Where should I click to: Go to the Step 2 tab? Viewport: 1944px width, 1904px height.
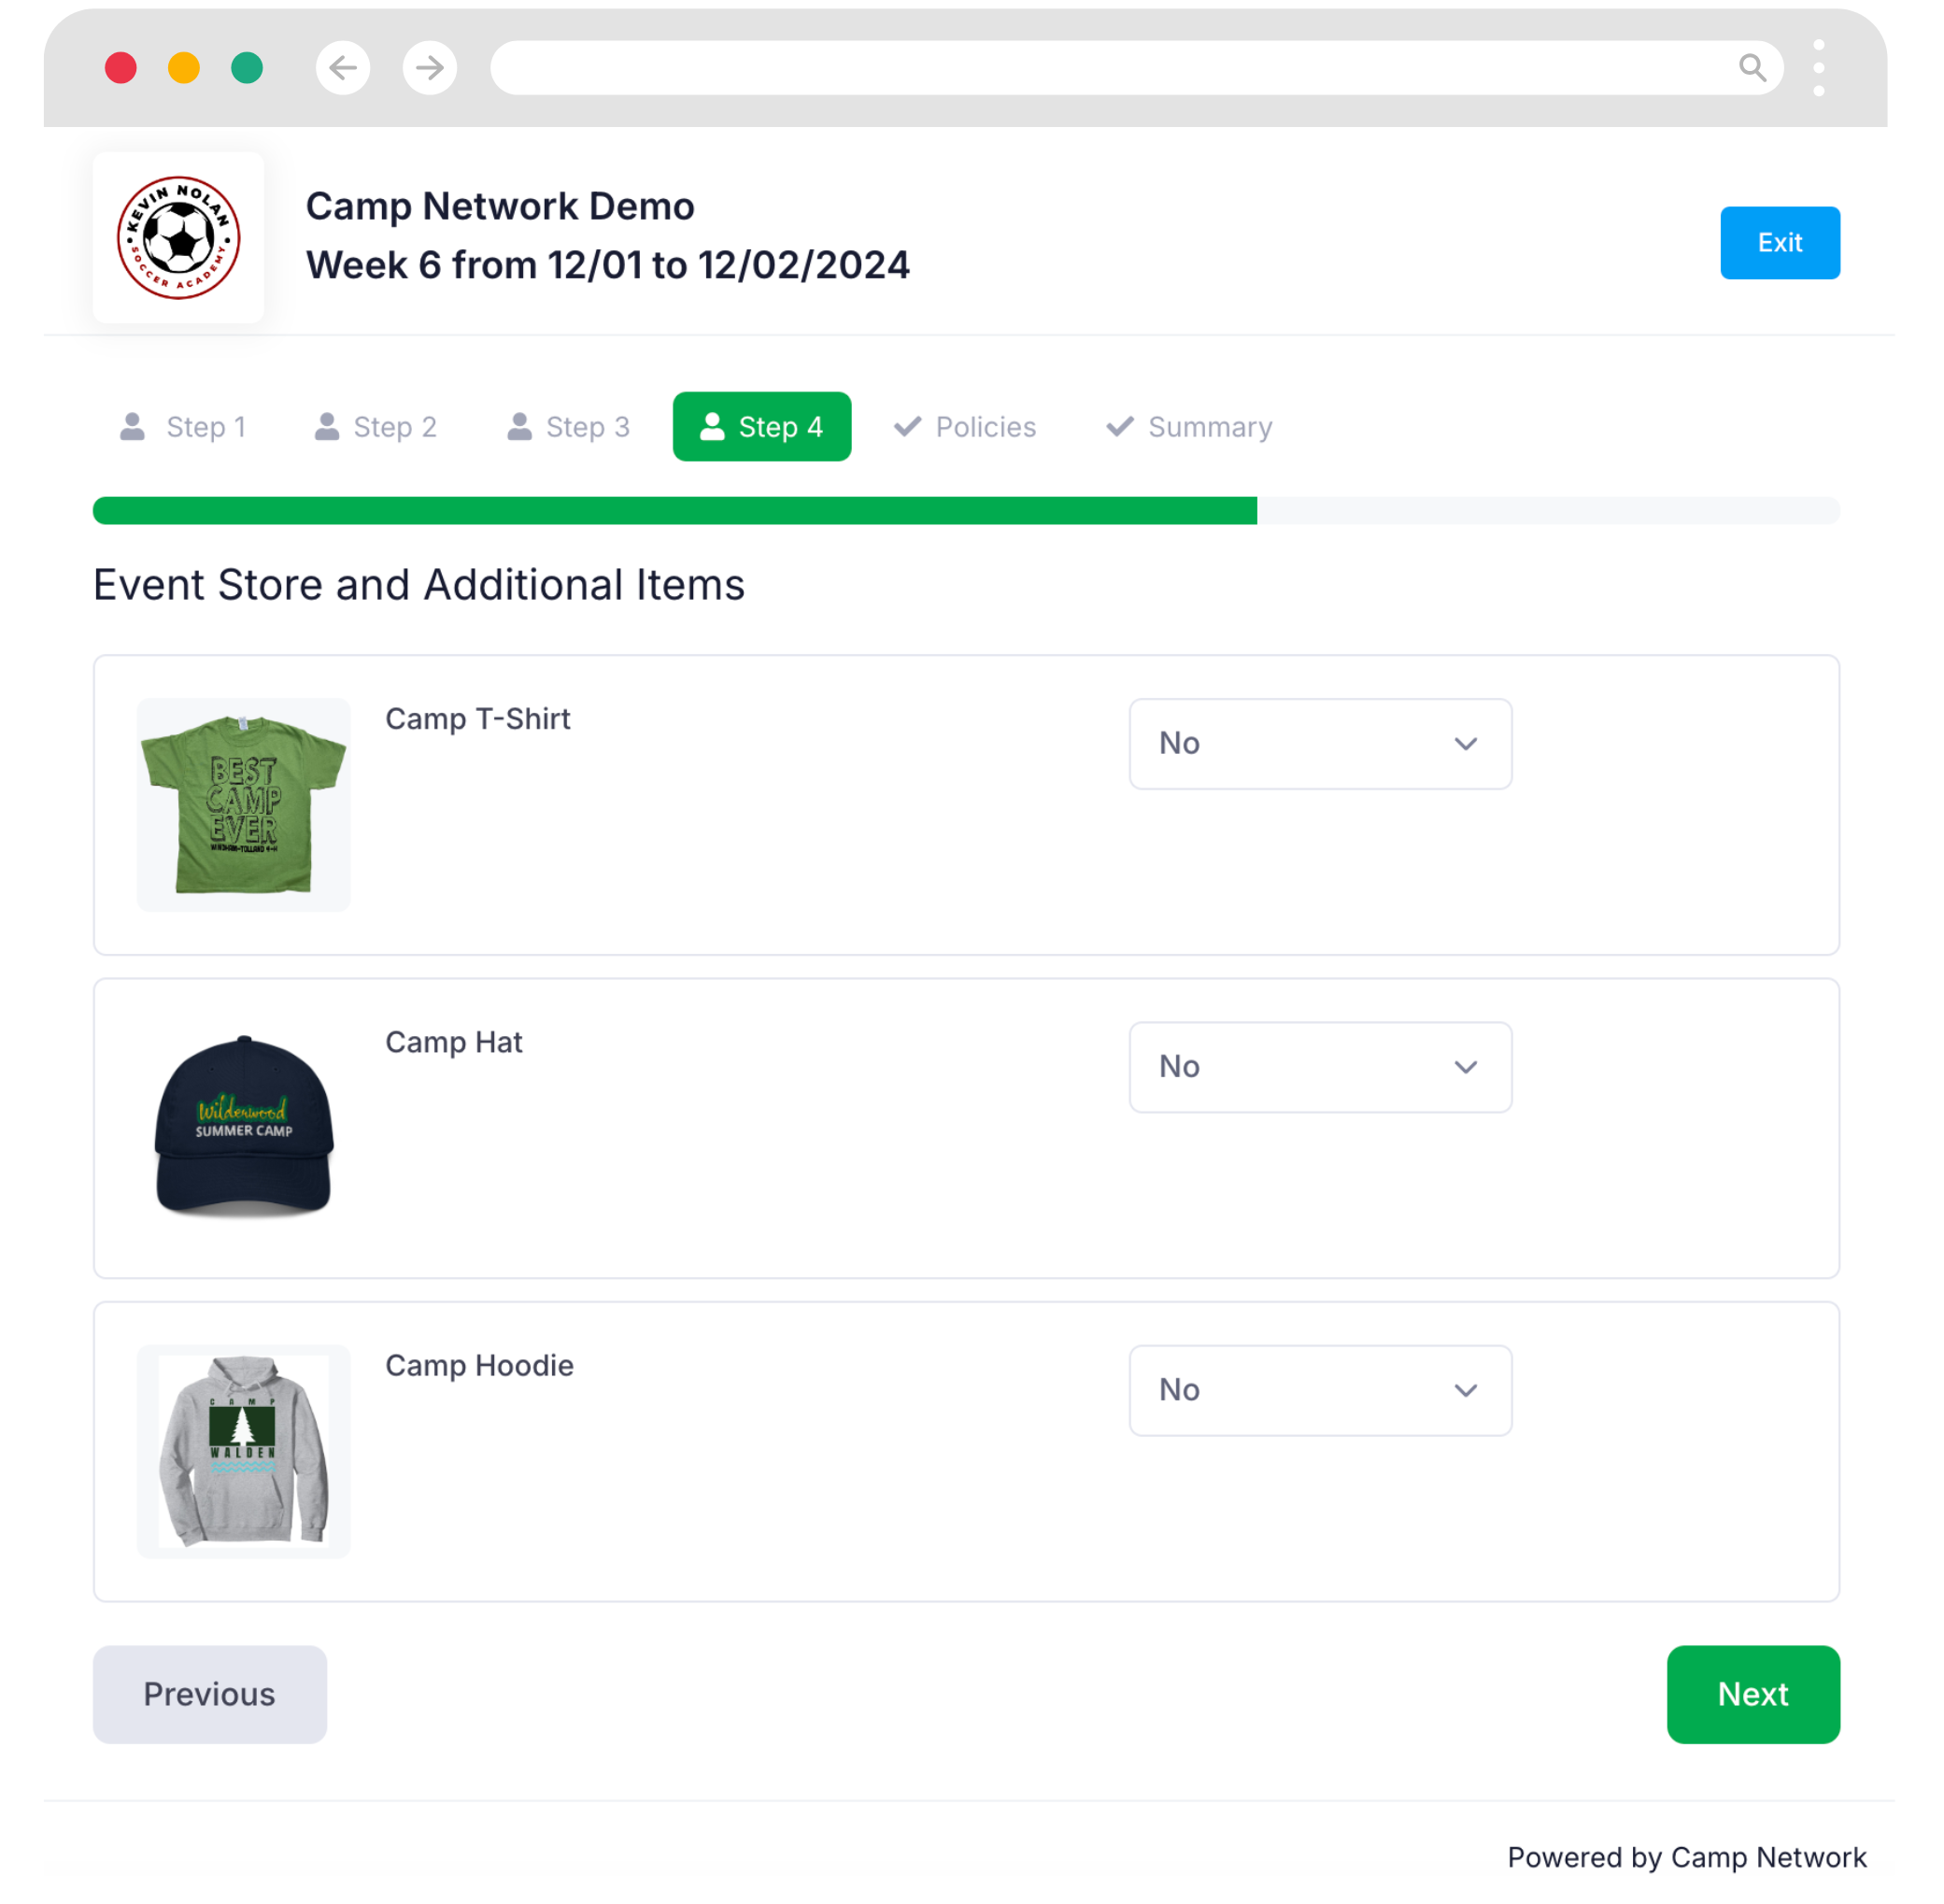point(376,427)
